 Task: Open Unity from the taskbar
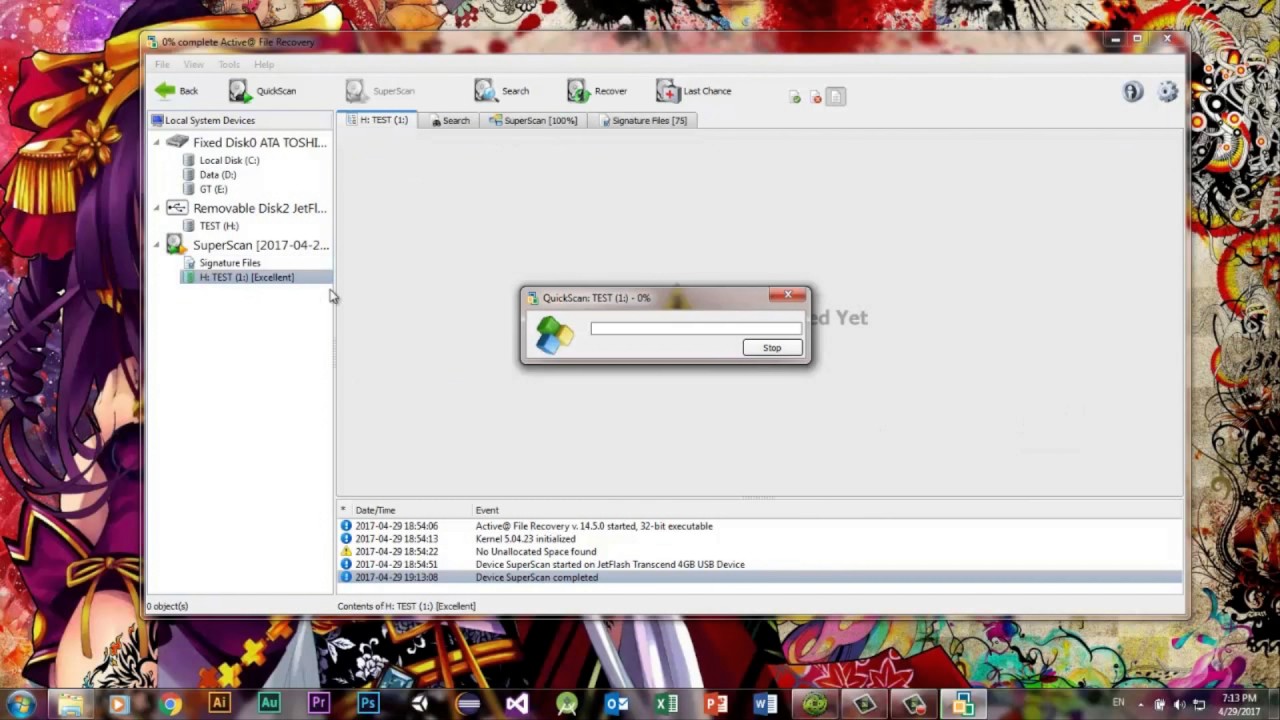click(x=418, y=704)
